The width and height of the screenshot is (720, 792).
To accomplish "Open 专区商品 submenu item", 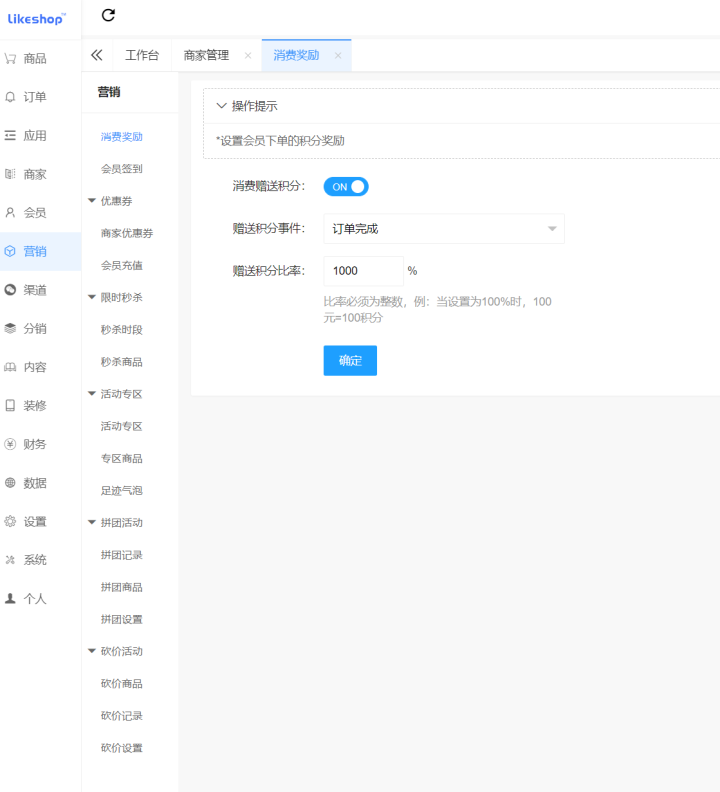I will 121,459.
